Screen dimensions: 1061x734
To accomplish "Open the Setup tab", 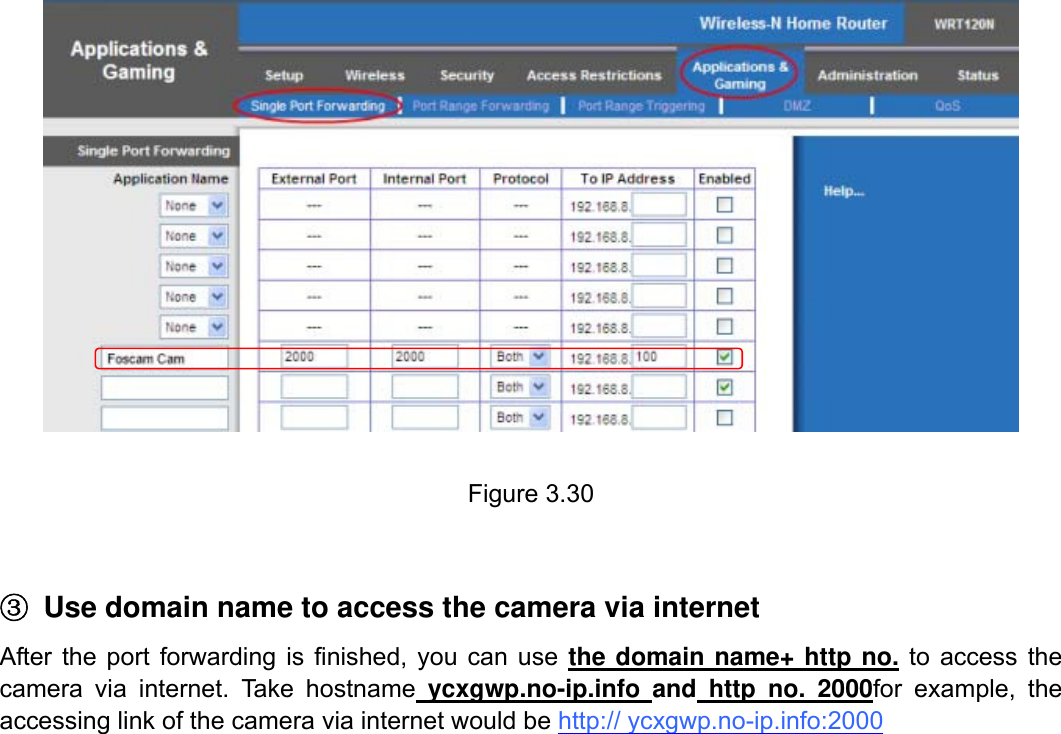I will coord(284,75).
